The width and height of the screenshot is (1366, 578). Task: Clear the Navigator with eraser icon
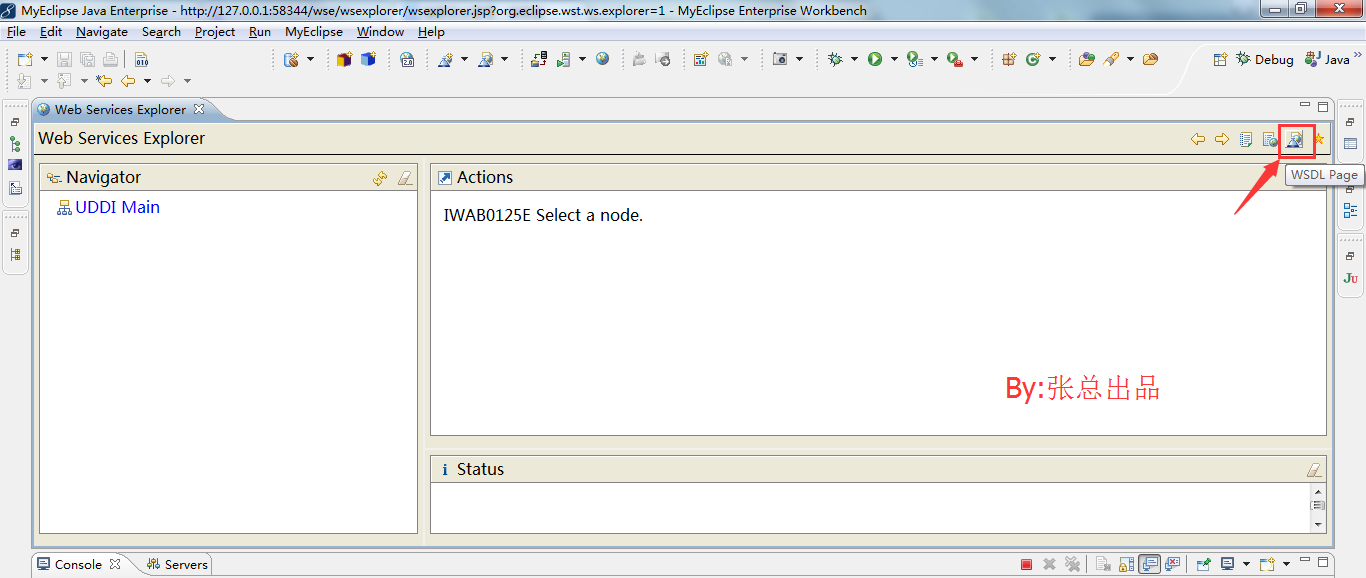[x=404, y=178]
